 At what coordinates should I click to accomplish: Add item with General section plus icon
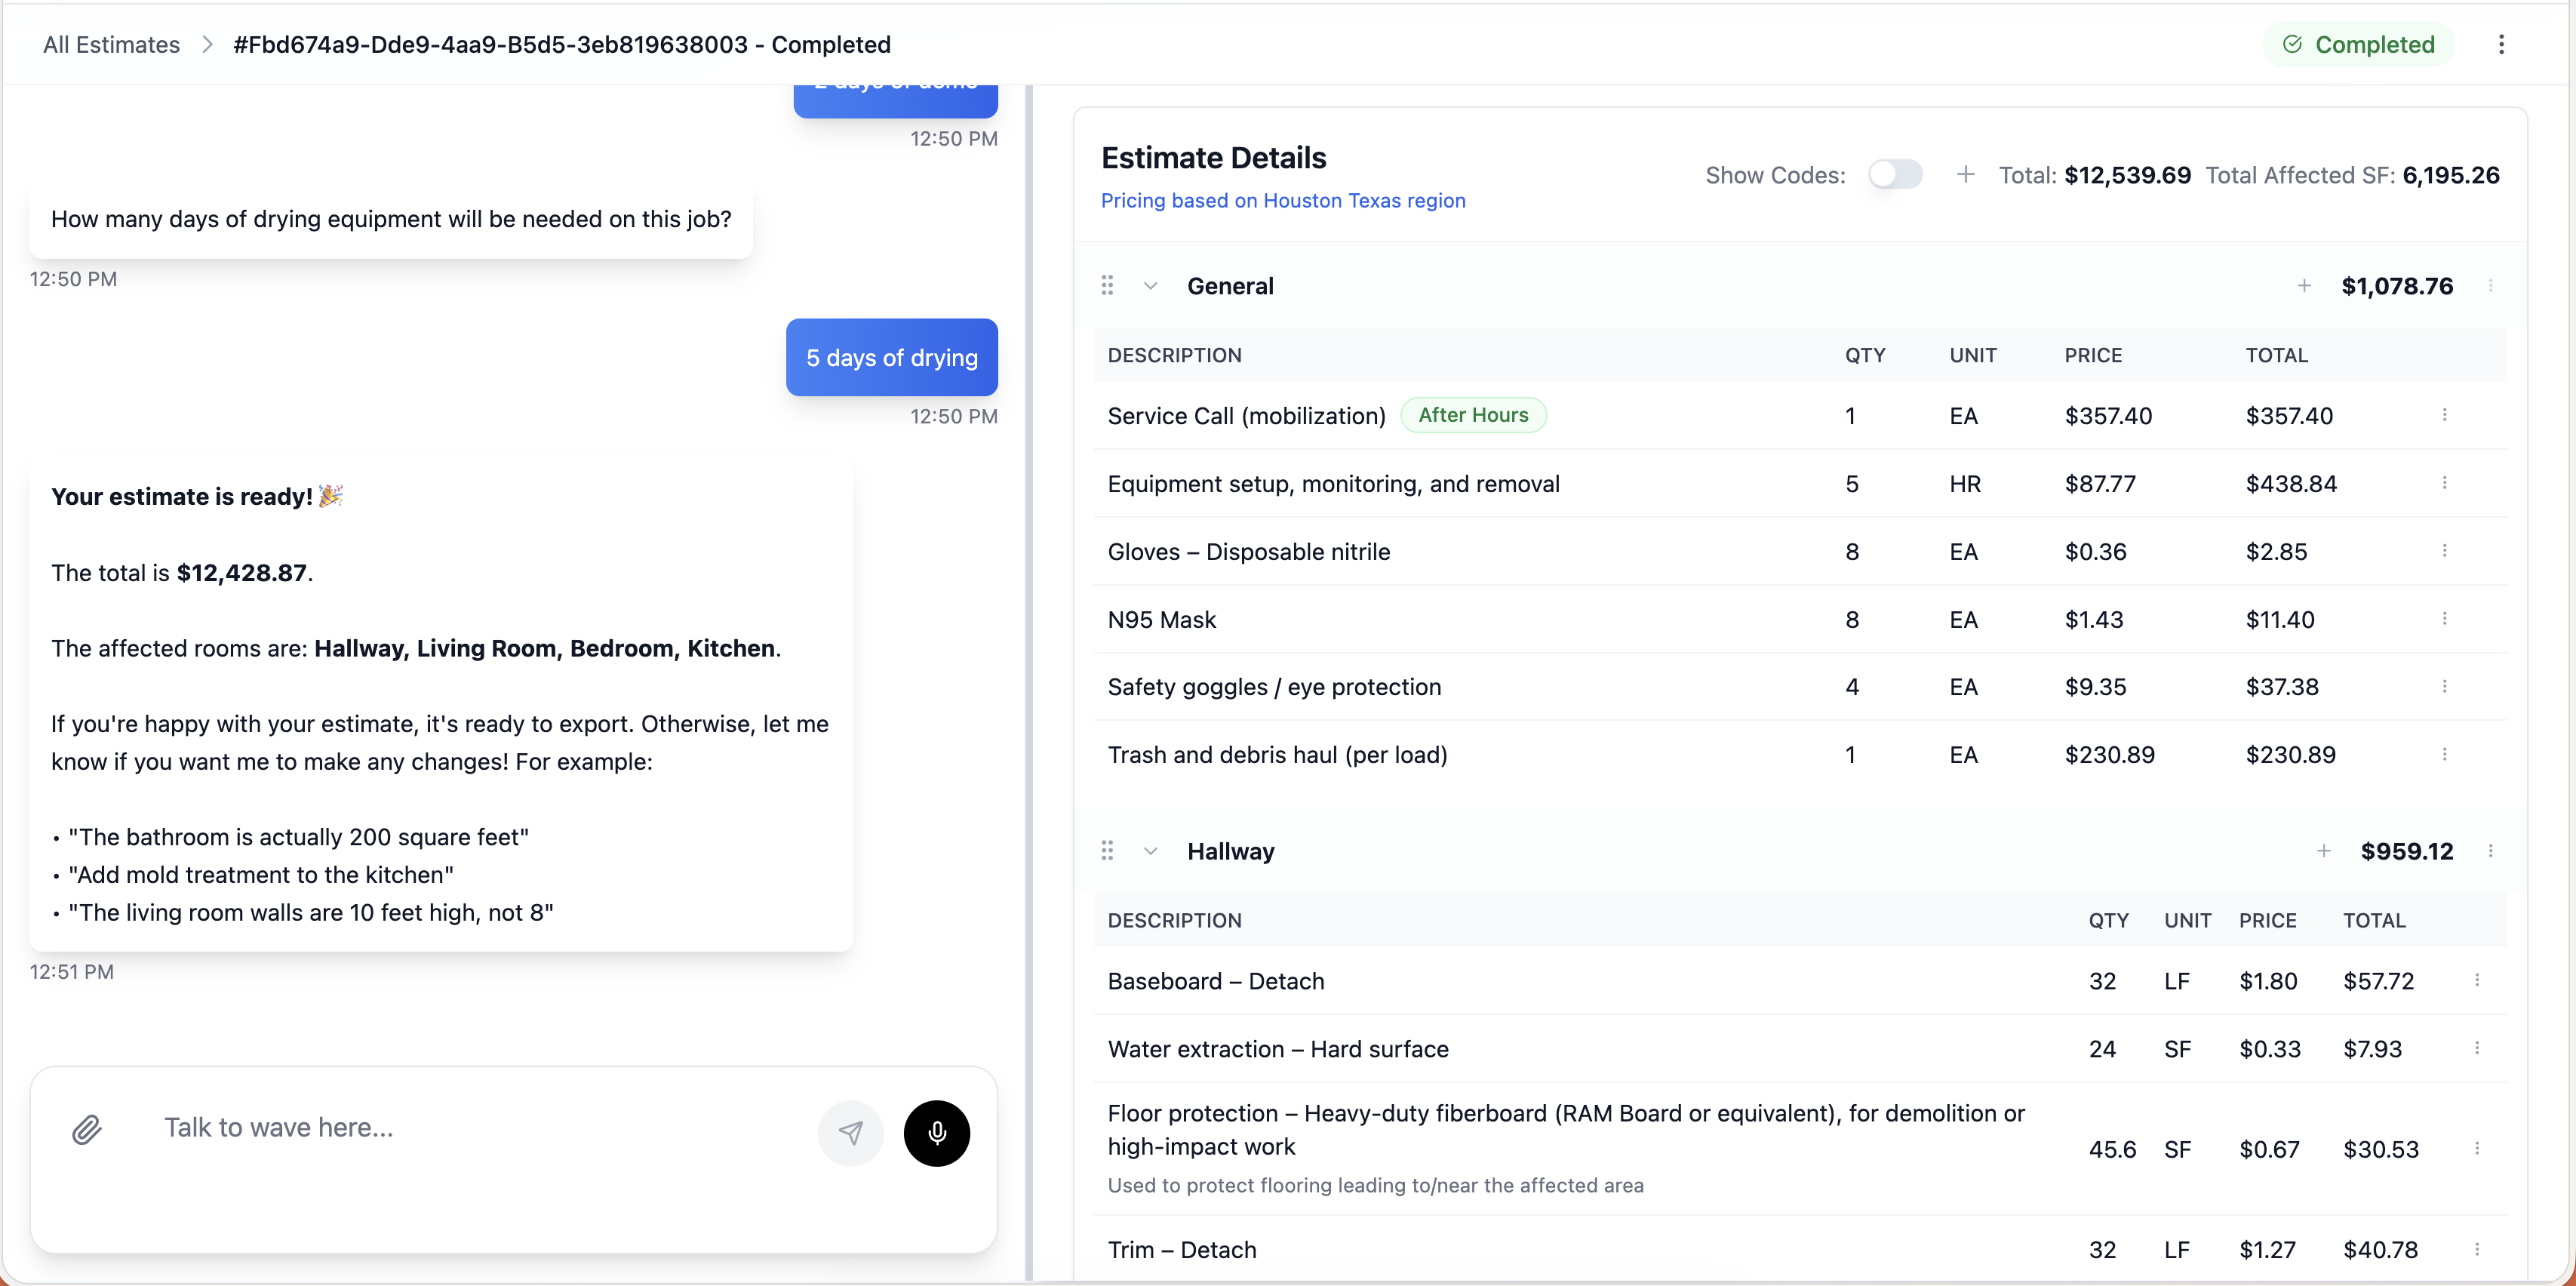2304,286
